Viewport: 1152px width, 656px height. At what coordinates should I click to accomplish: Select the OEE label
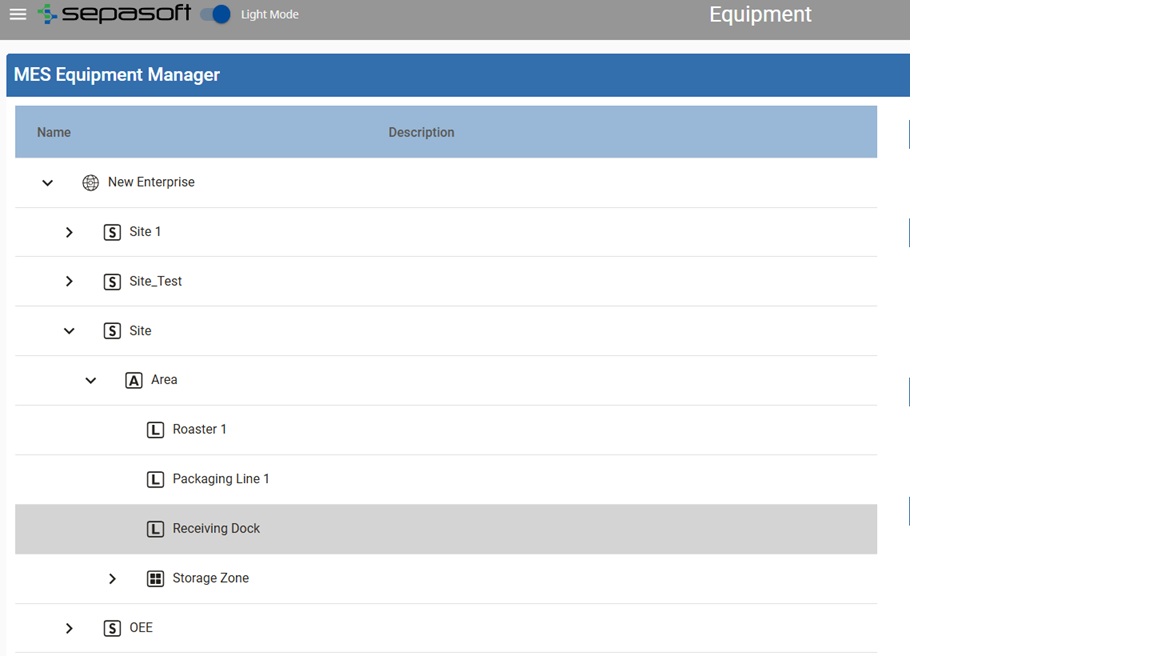pyautogui.click(x=141, y=627)
